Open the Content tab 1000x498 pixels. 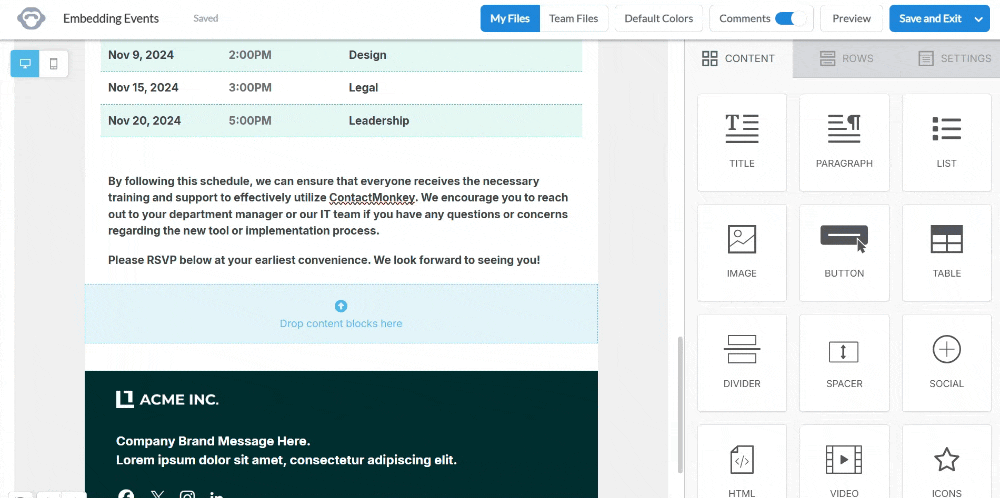coord(739,59)
